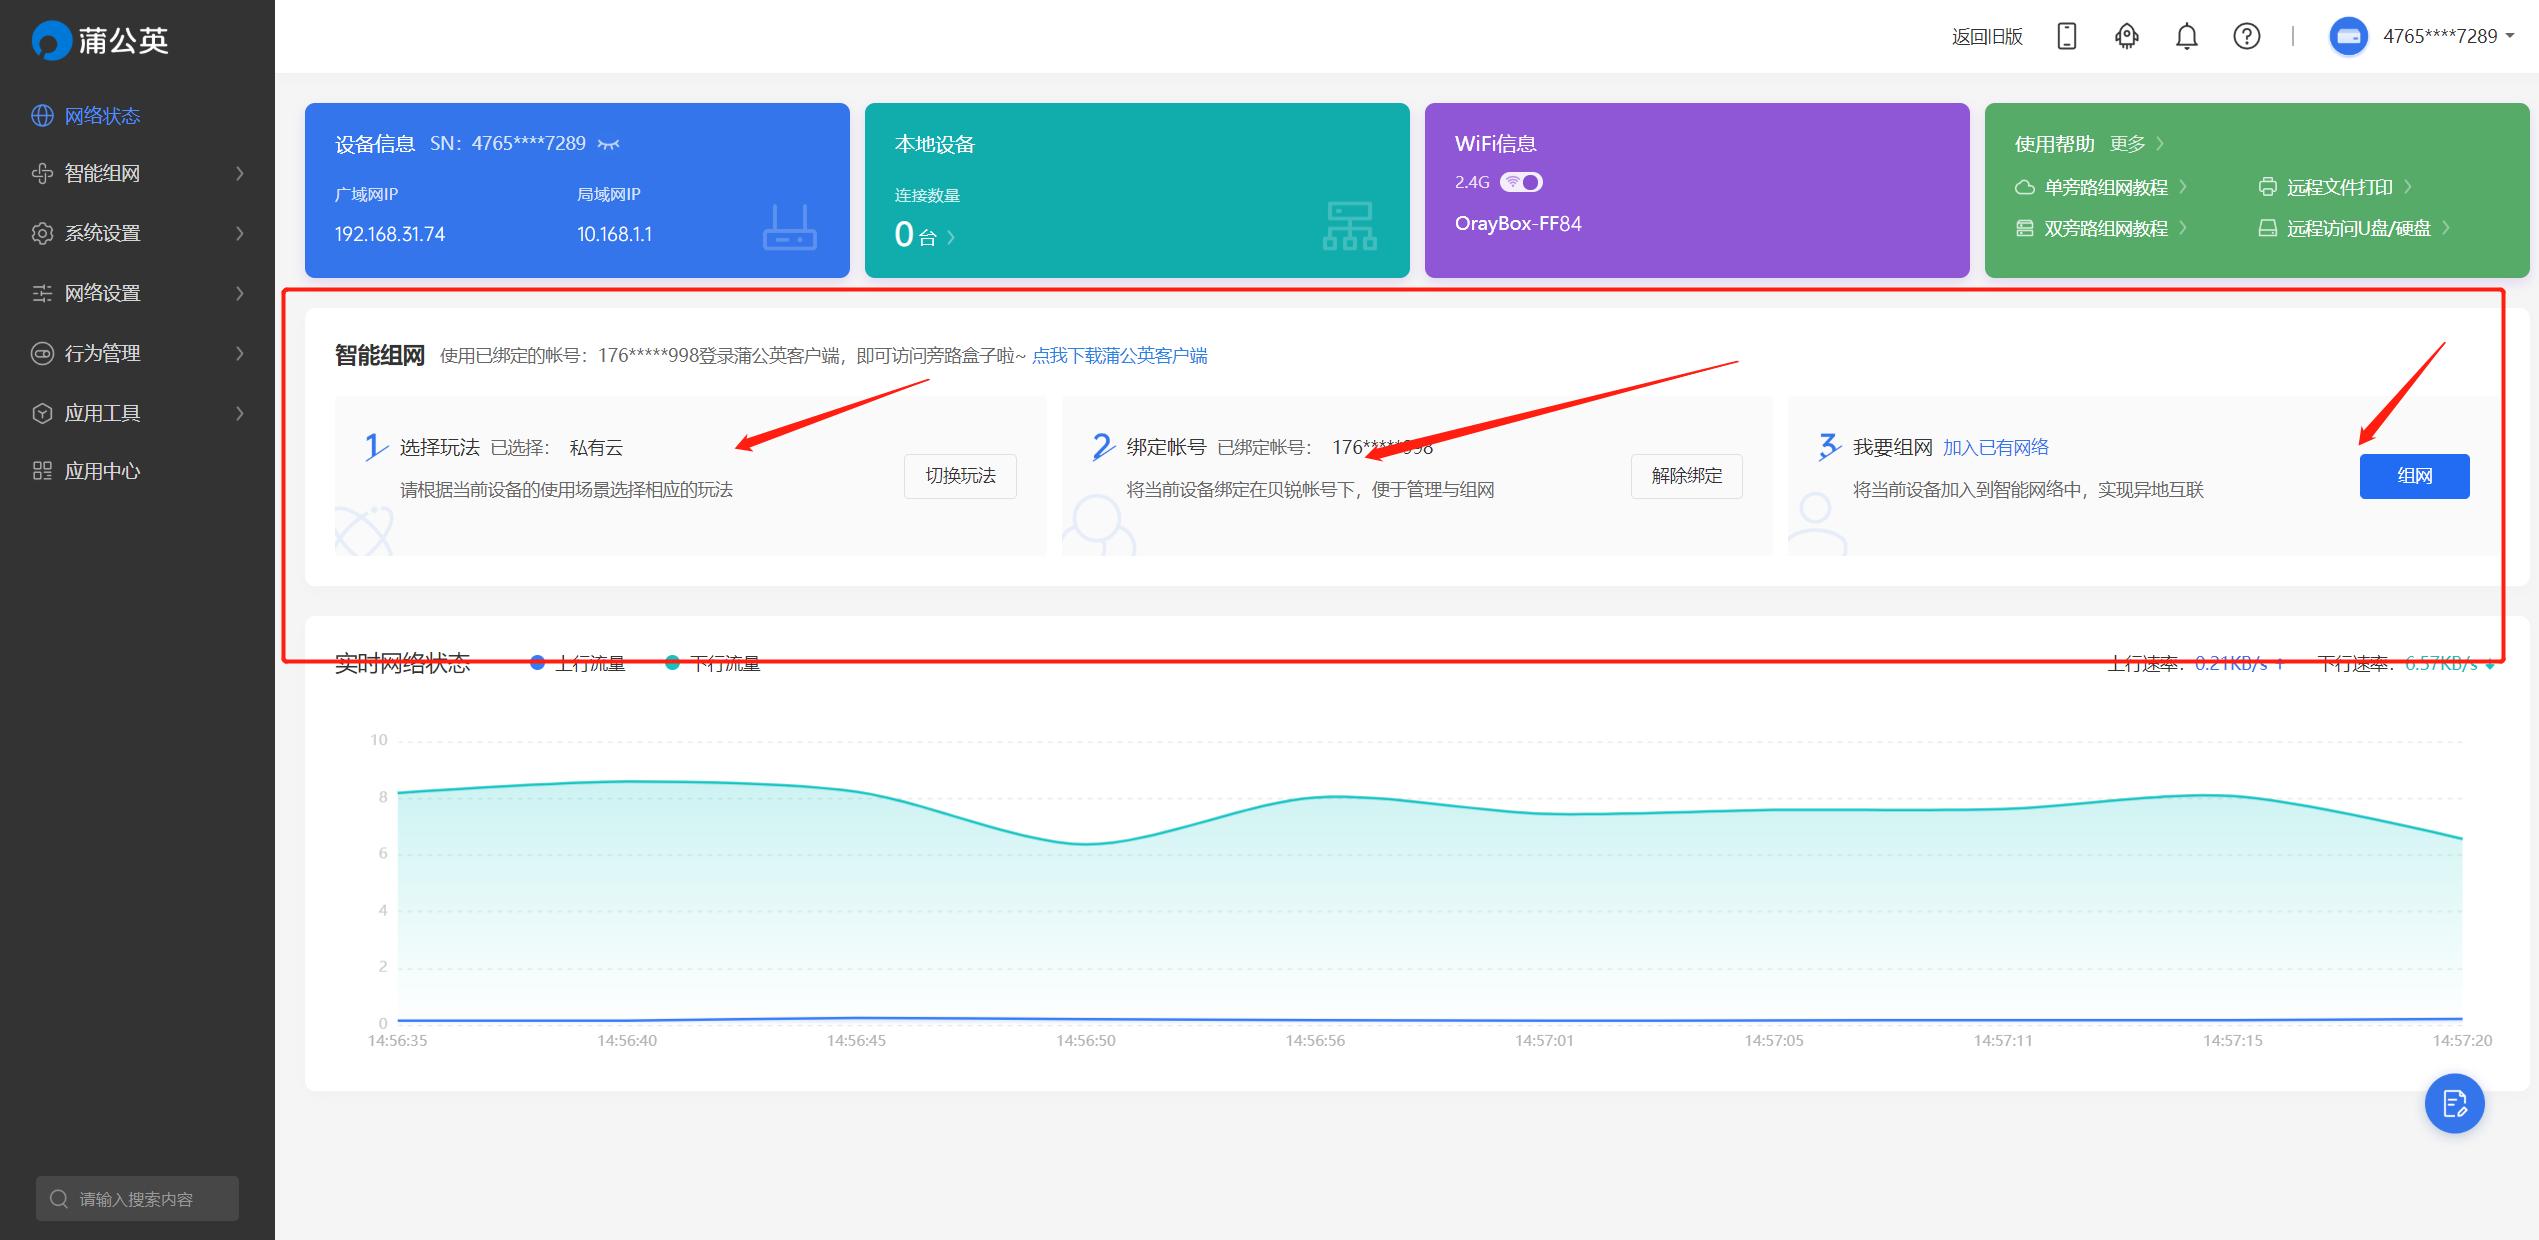Click 点我下载蒲公英客户端 link
The width and height of the screenshot is (2539, 1240).
click(x=1119, y=356)
